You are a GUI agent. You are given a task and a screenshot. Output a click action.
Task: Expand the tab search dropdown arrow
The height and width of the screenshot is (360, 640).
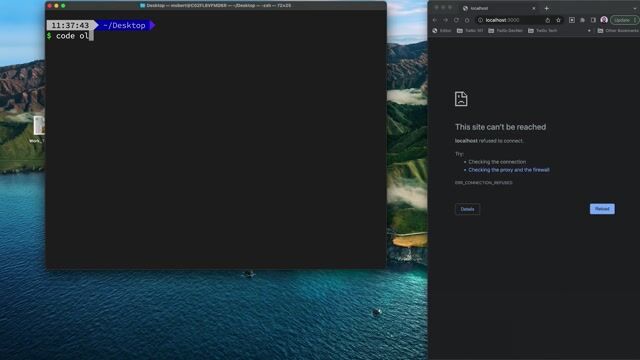pyautogui.click(x=635, y=8)
